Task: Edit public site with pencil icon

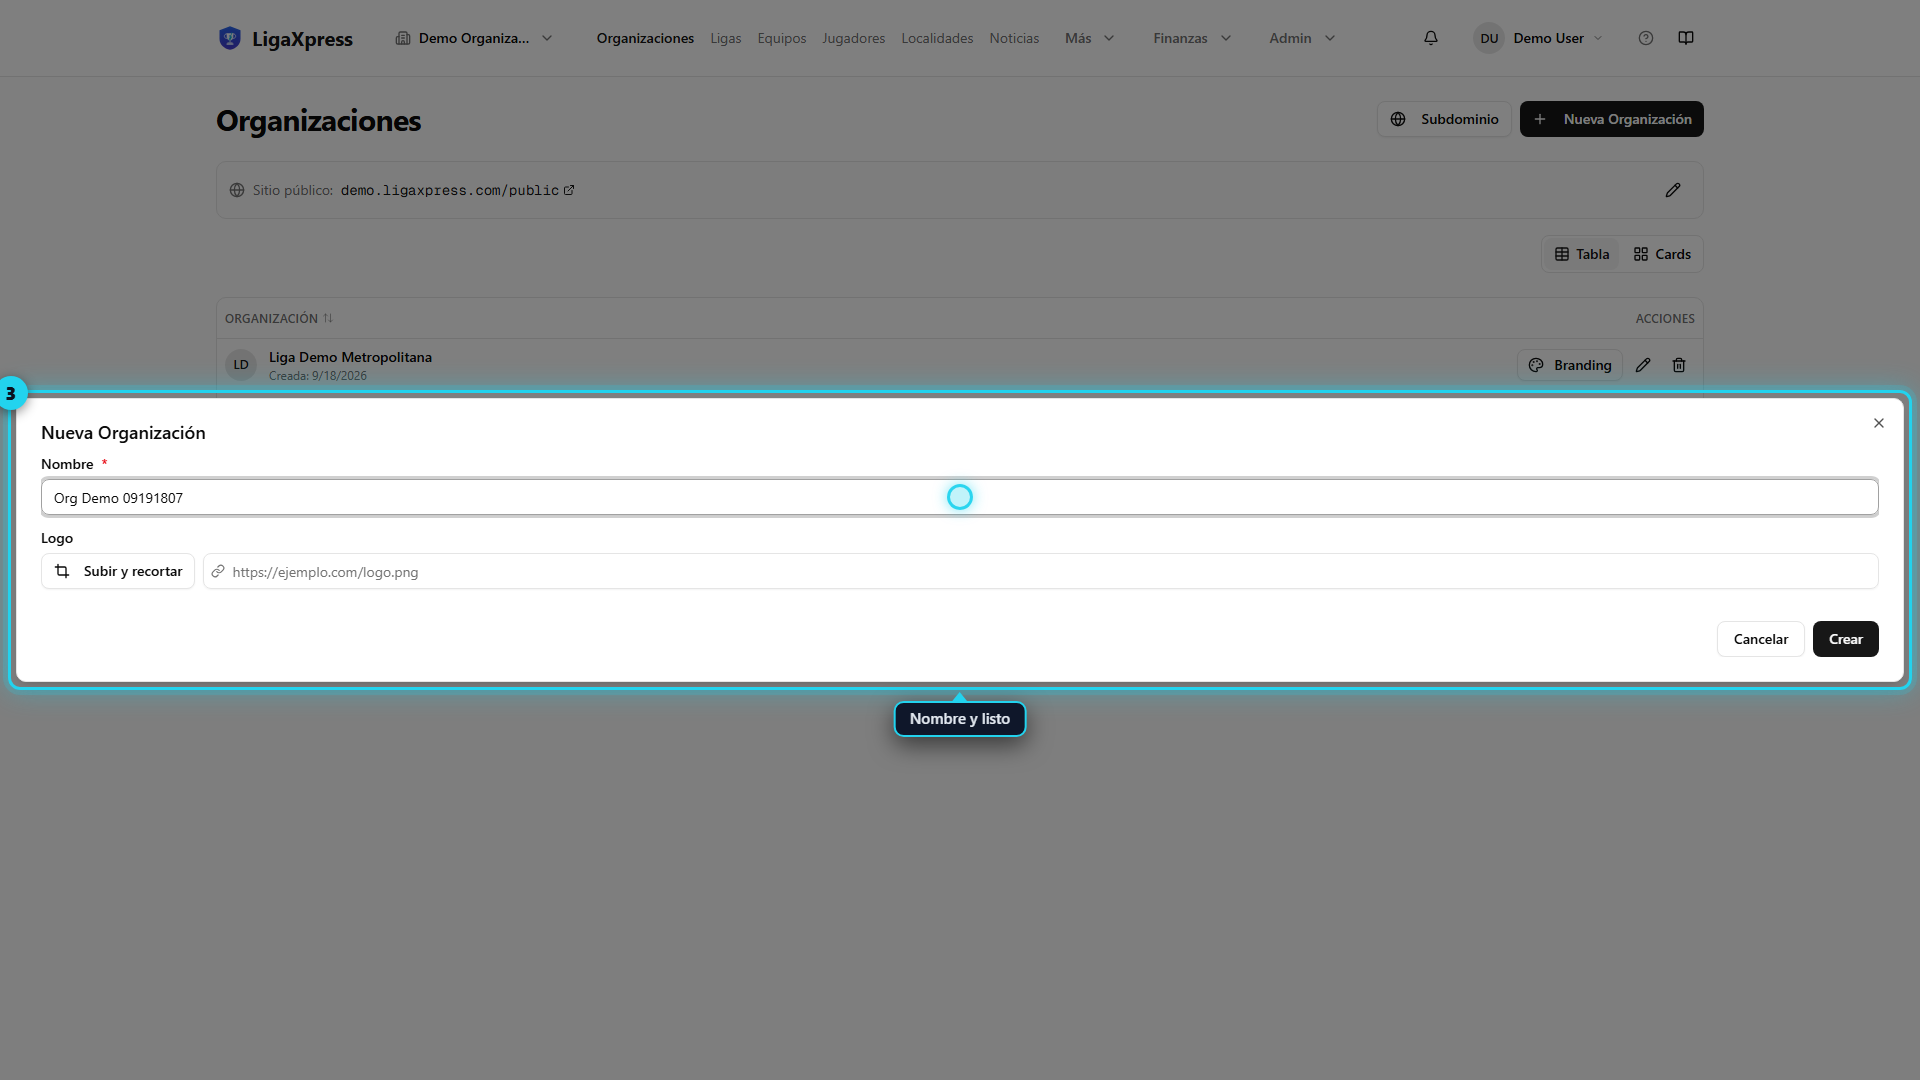Action: pyautogui.click(x=1673, y=190)
